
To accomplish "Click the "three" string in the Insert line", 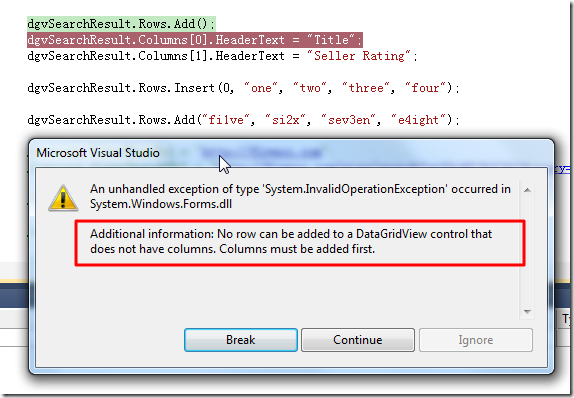I will 366,88.
